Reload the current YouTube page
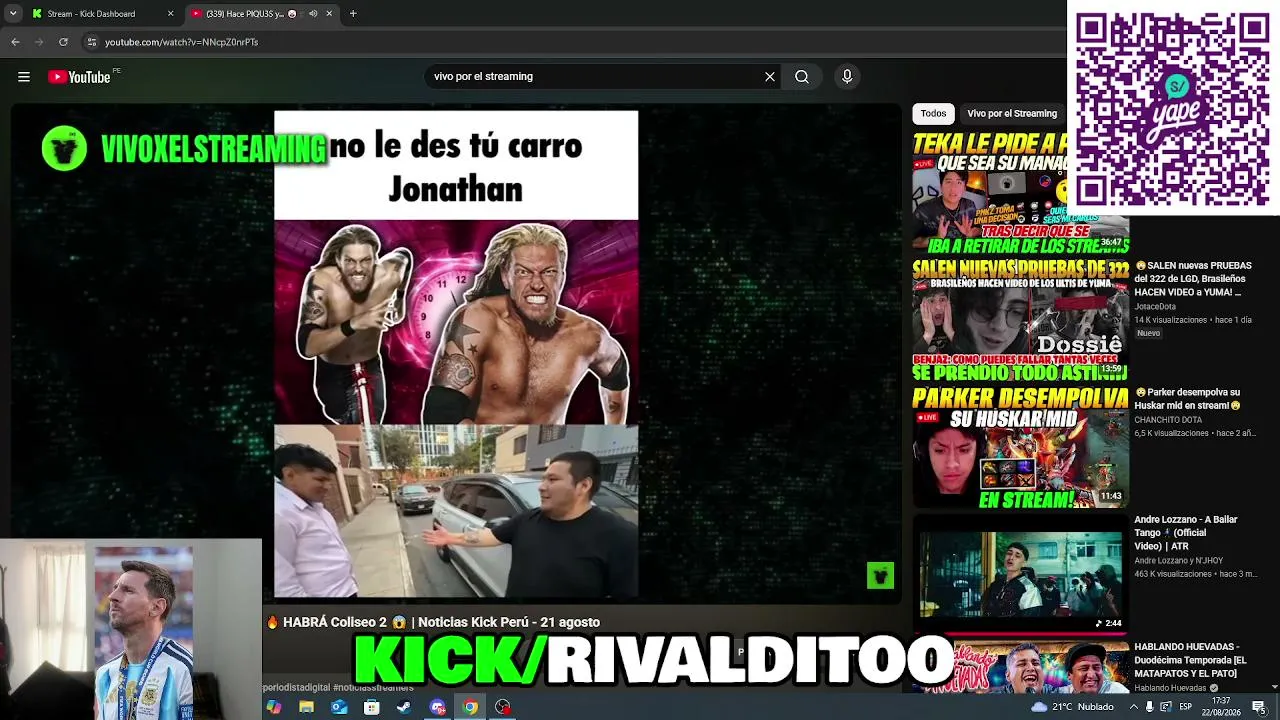The height and width of the screenshot is (720, 1280). [63, 42]
